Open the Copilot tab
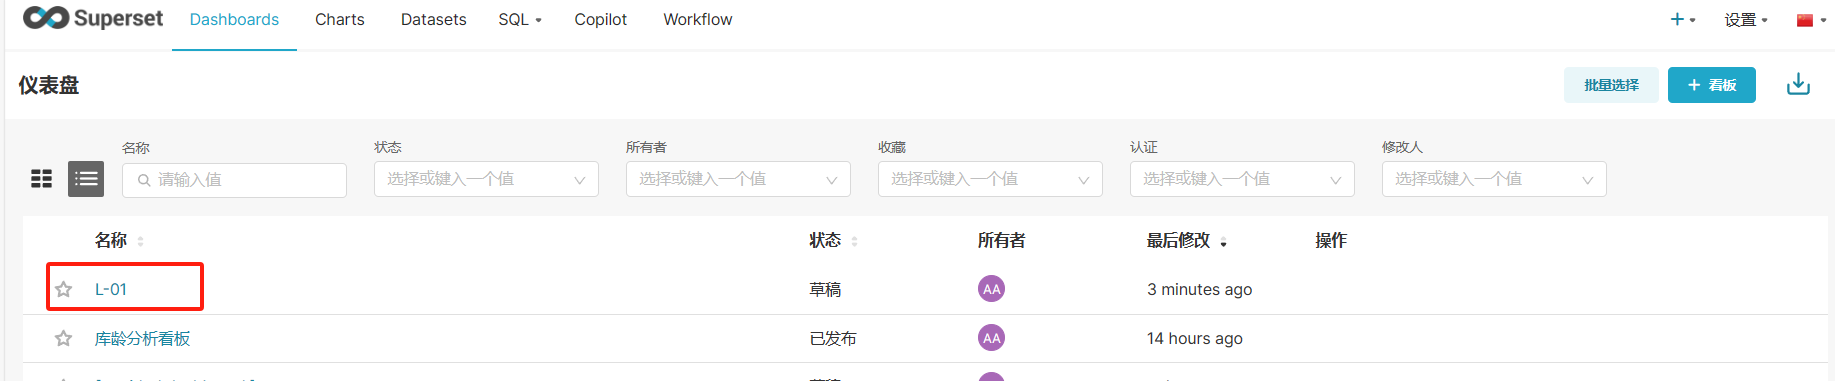Viewport: 1835px width, 381px height. (600, 19)
